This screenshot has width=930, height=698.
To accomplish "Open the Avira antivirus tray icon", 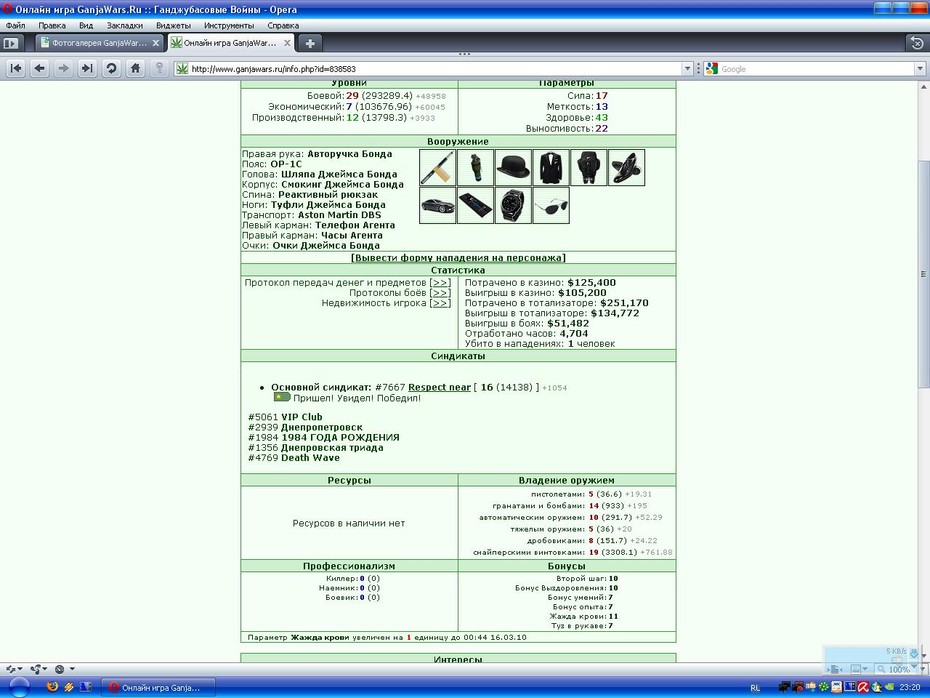I will (x=863, y=687).
